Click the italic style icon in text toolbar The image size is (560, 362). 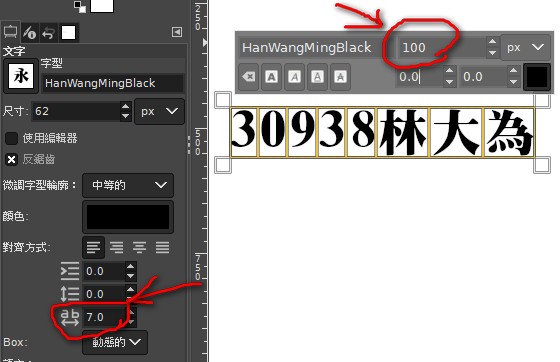tap(294, 76)
